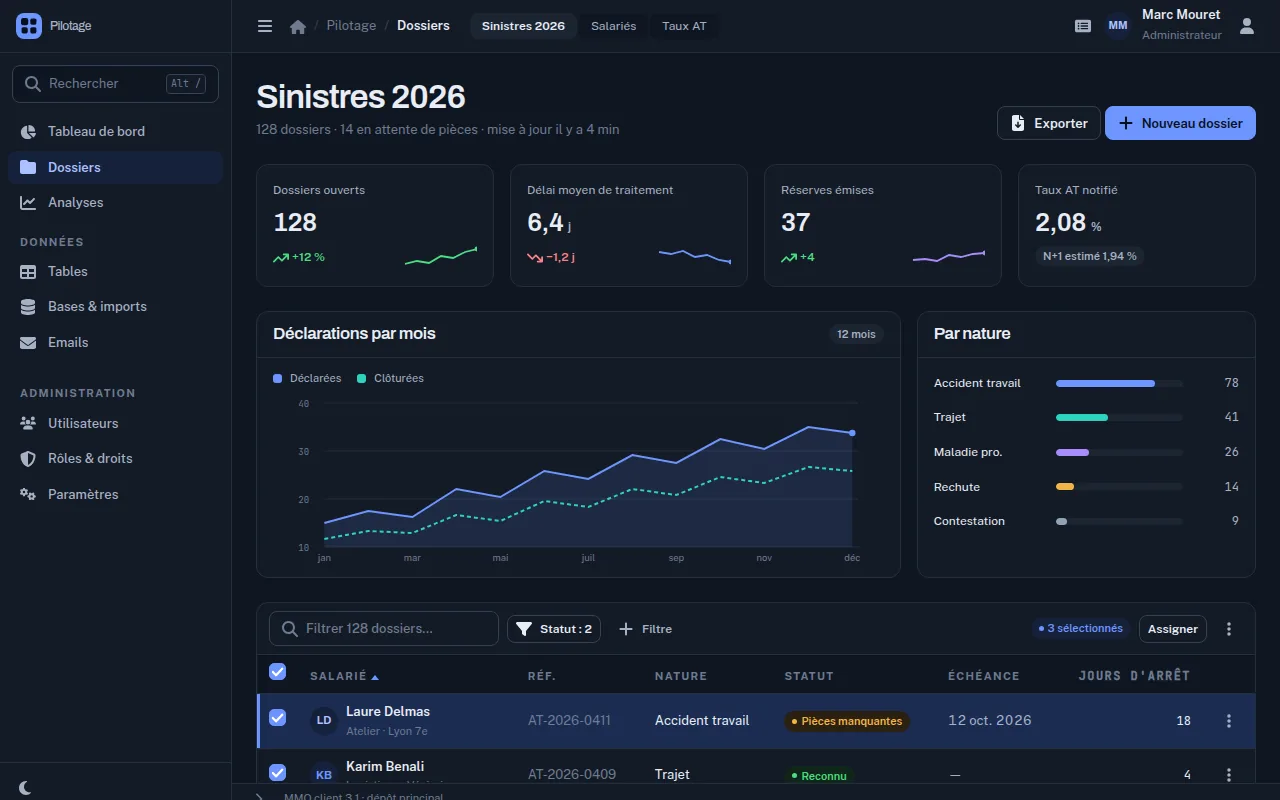Screen dimensions: 1280x800
Task: Go to home via house icon
Action: [297, 27]
